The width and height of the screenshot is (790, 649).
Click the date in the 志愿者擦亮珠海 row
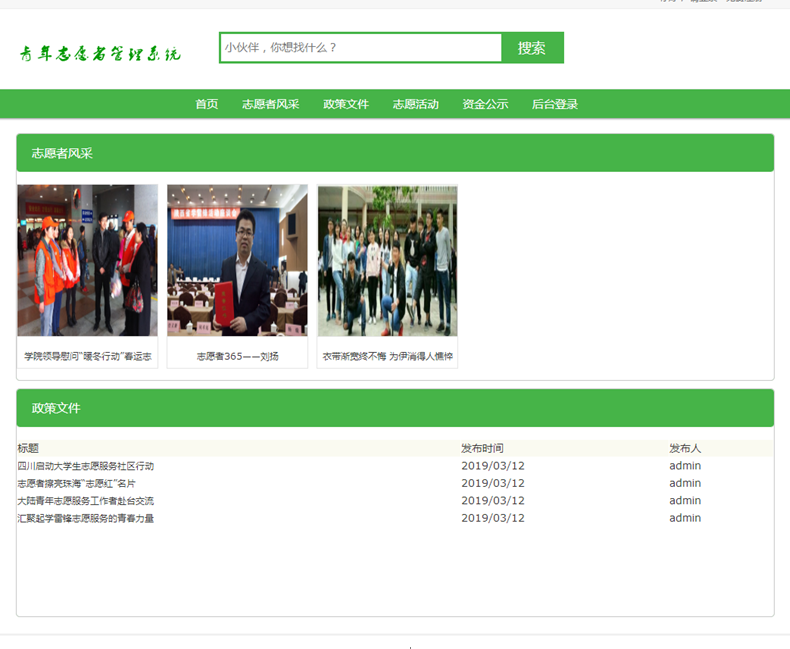[x=493, y=484]
